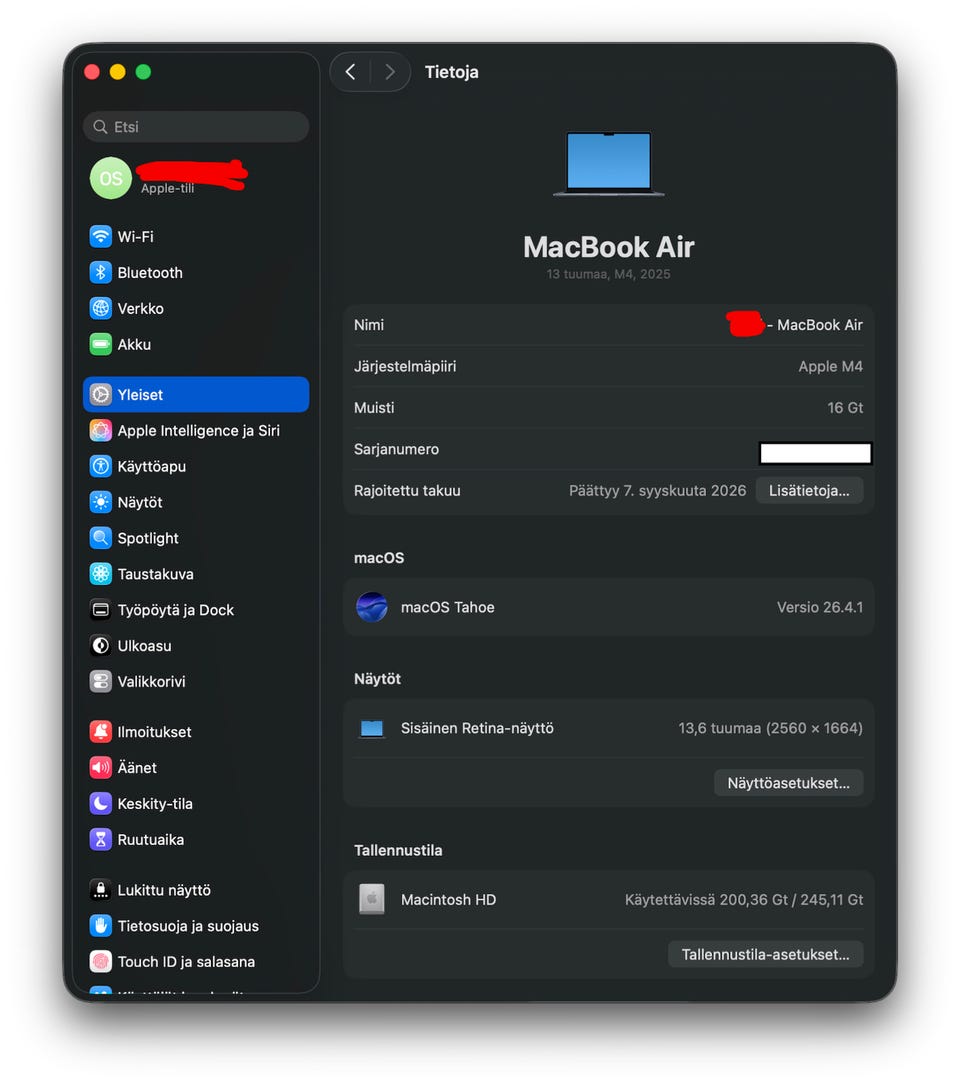Open Äänet speaker icon
Image resolution: width=960 pixels, height=1086 pixels.
click(x=100, y=768)
